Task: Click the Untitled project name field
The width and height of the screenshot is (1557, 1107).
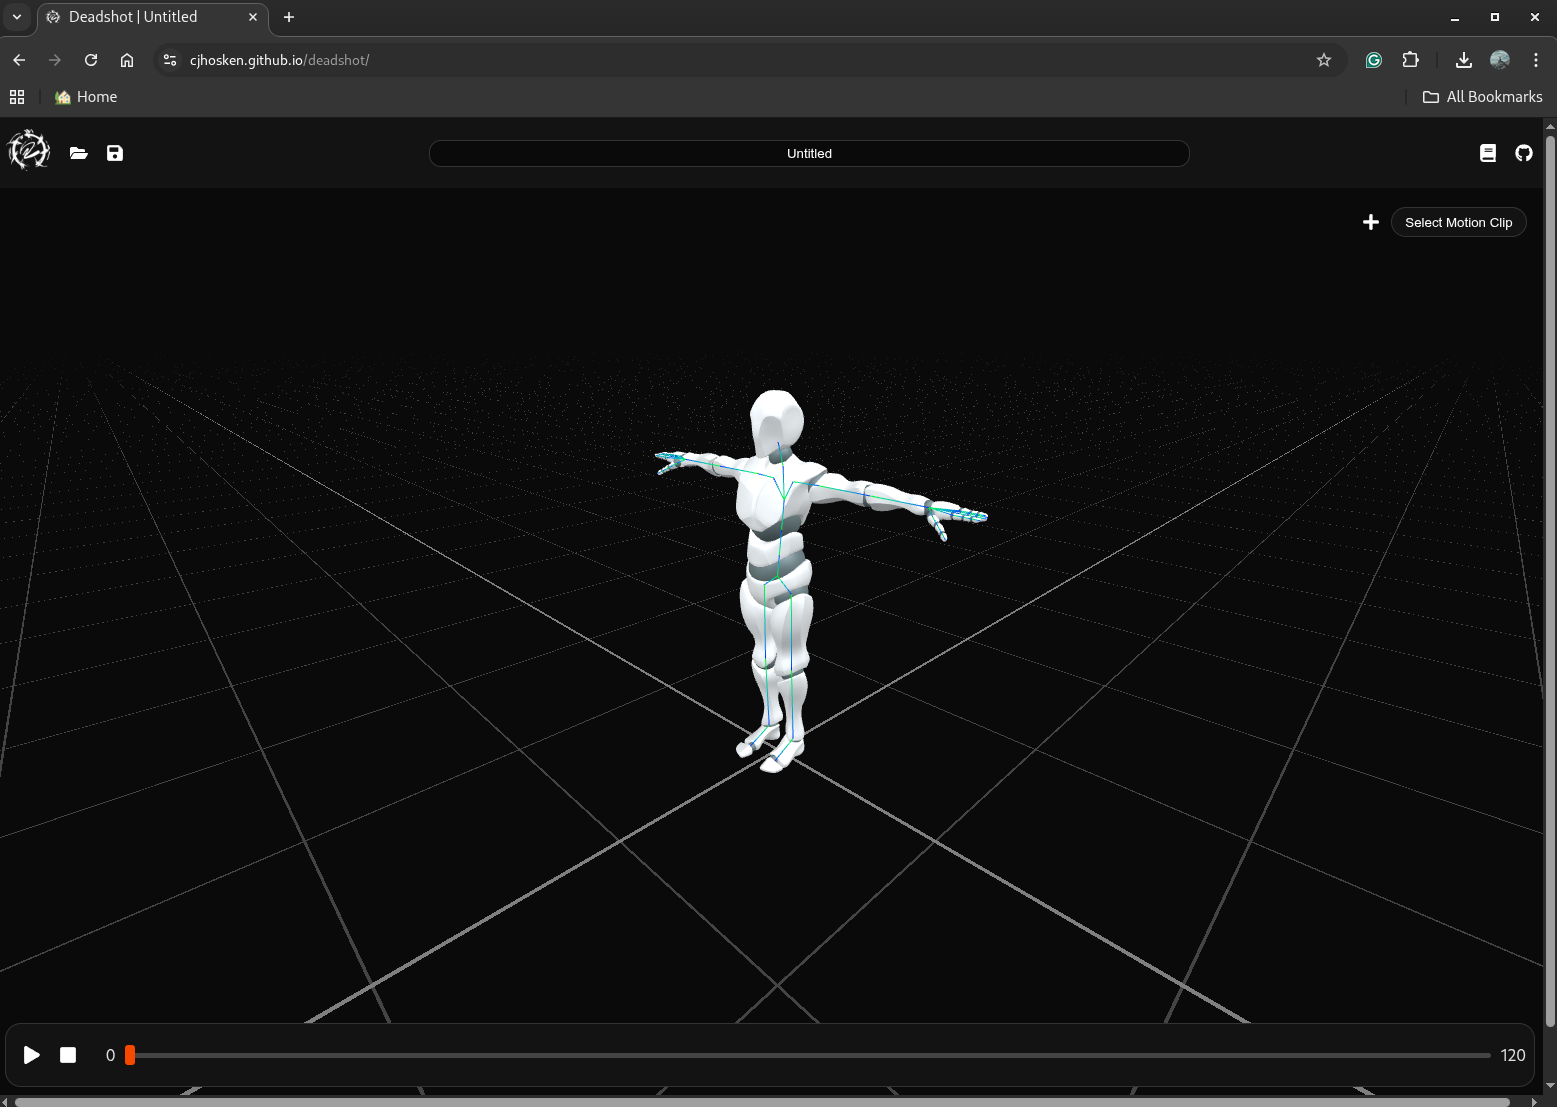Action: (x=809, y=153)
